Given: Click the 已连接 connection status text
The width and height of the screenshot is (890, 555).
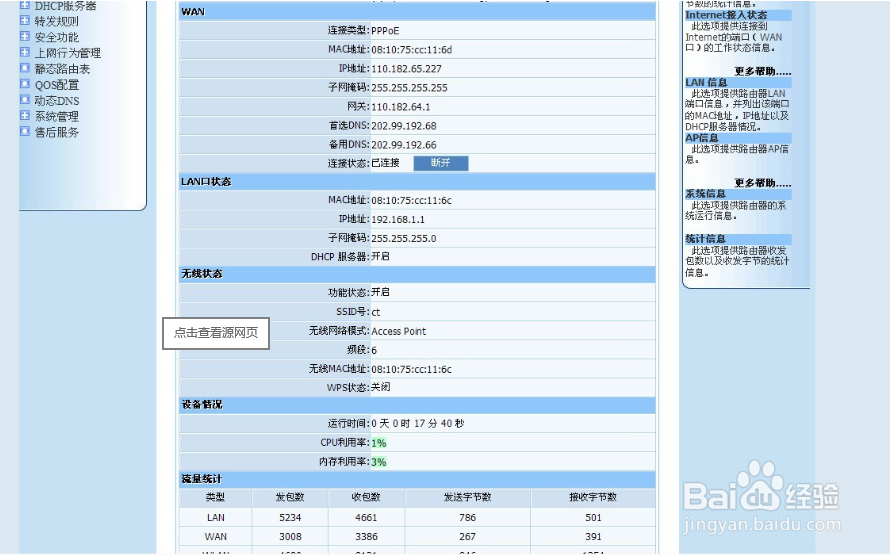Looking at the screenshot, I should click(385, 163).
